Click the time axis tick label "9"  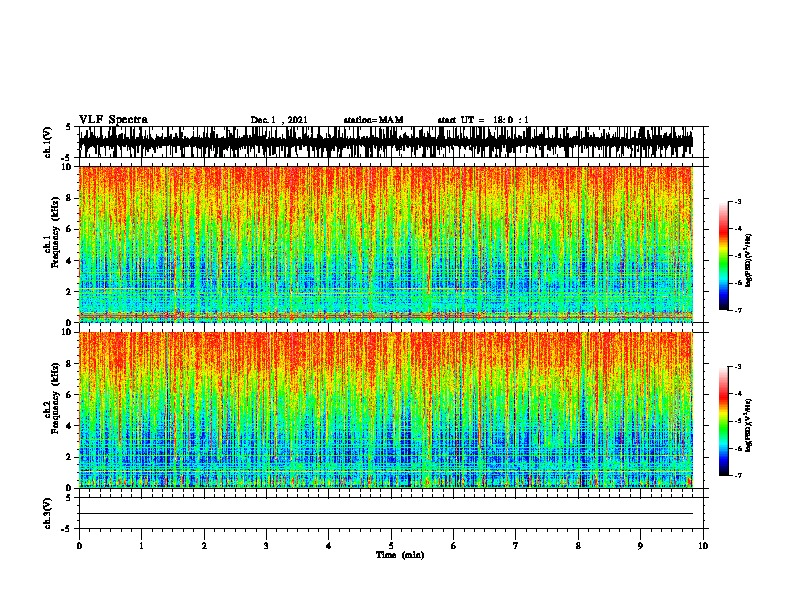pyautogui.click(x=640, y=546)
